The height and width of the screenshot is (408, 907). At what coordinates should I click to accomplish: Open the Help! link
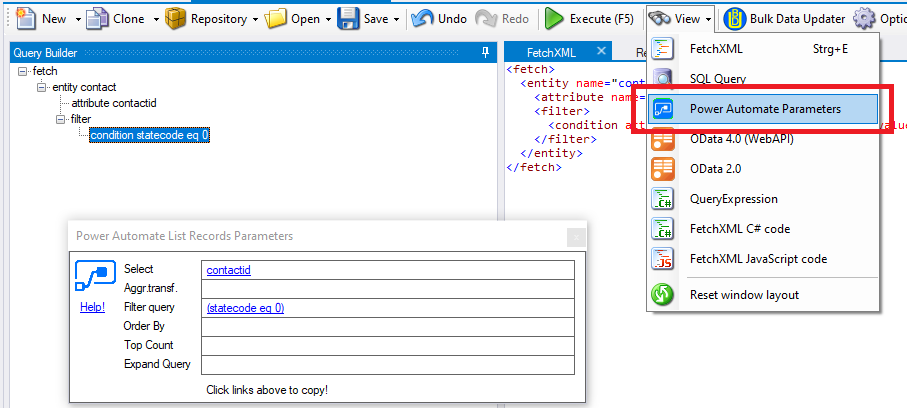93,307
